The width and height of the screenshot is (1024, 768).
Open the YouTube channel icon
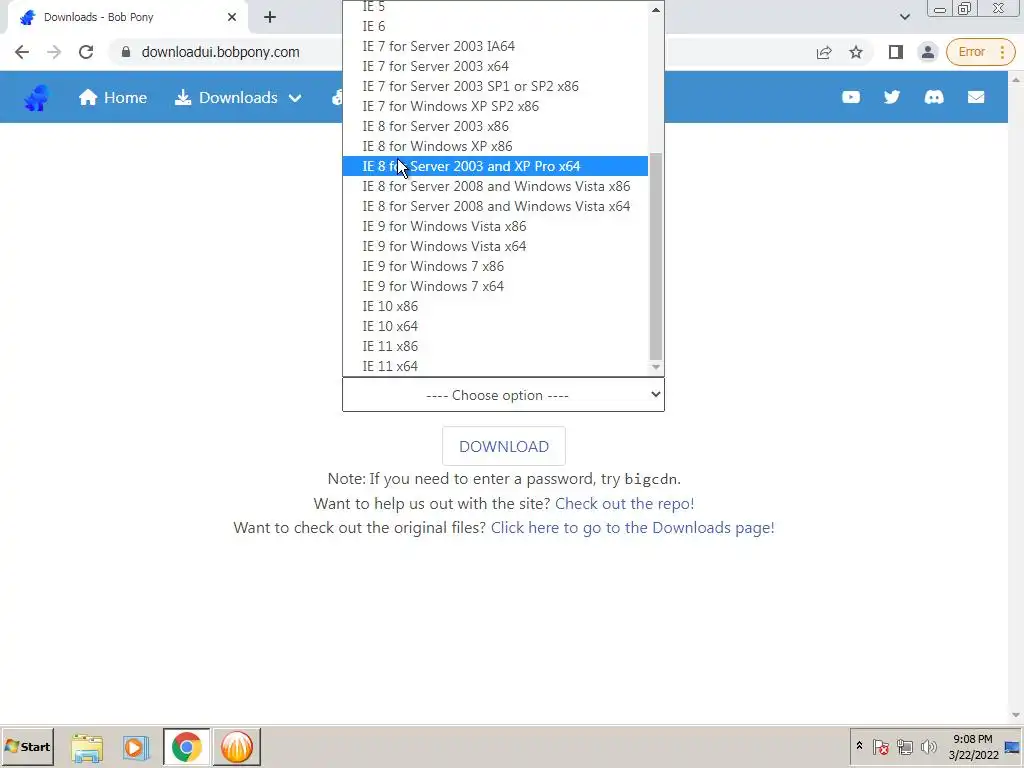click(x=851, y=97)
